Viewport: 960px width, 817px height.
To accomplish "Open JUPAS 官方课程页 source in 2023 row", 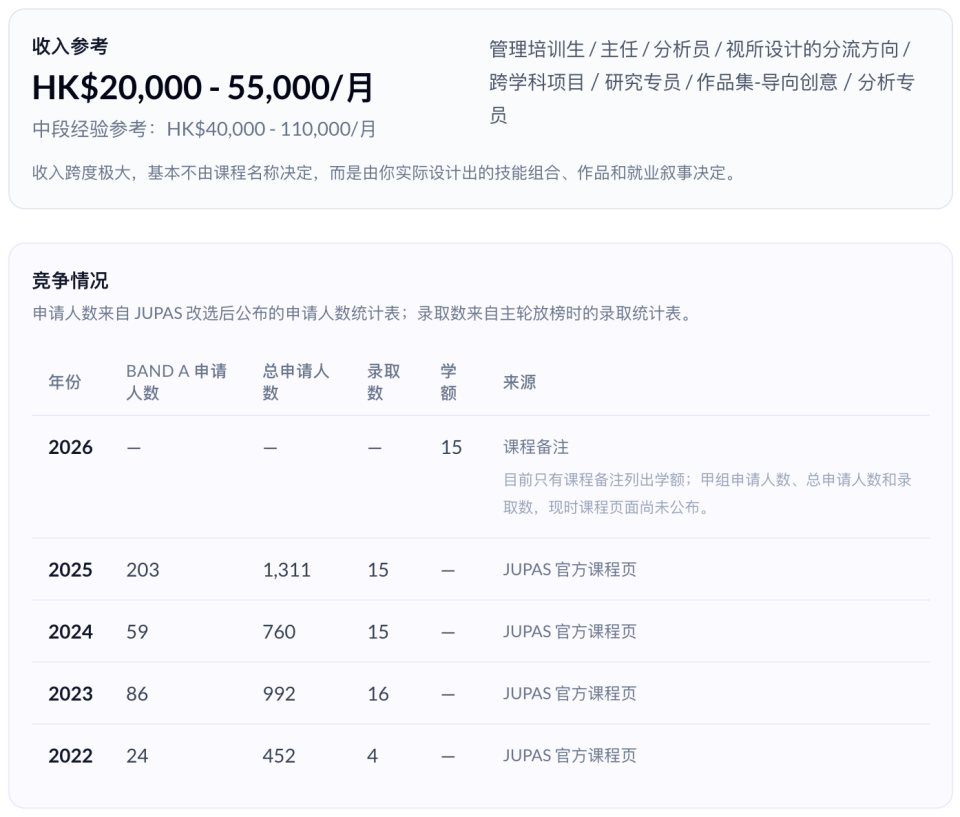I will [569, 693].
